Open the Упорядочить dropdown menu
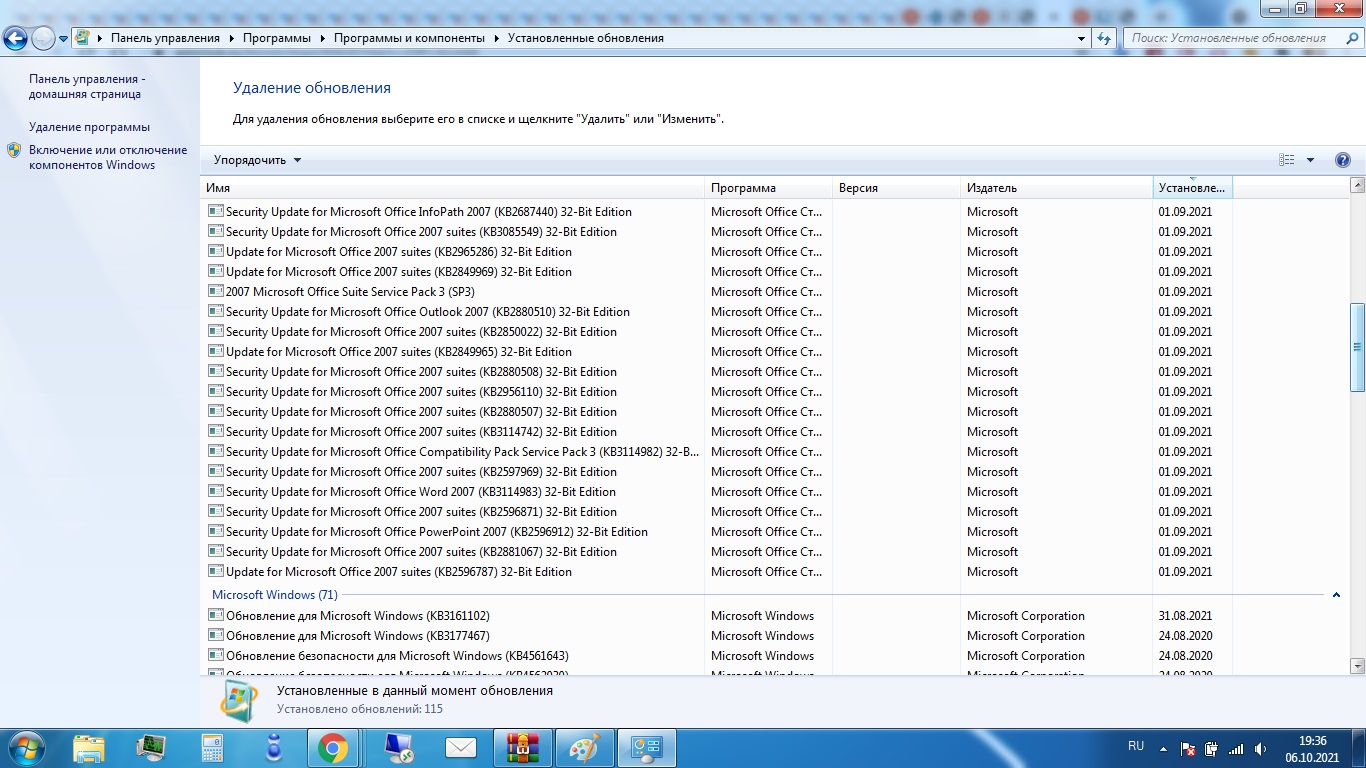This screenshot has width=1366, height=768. pyautogui.click(x=257, y=160)
